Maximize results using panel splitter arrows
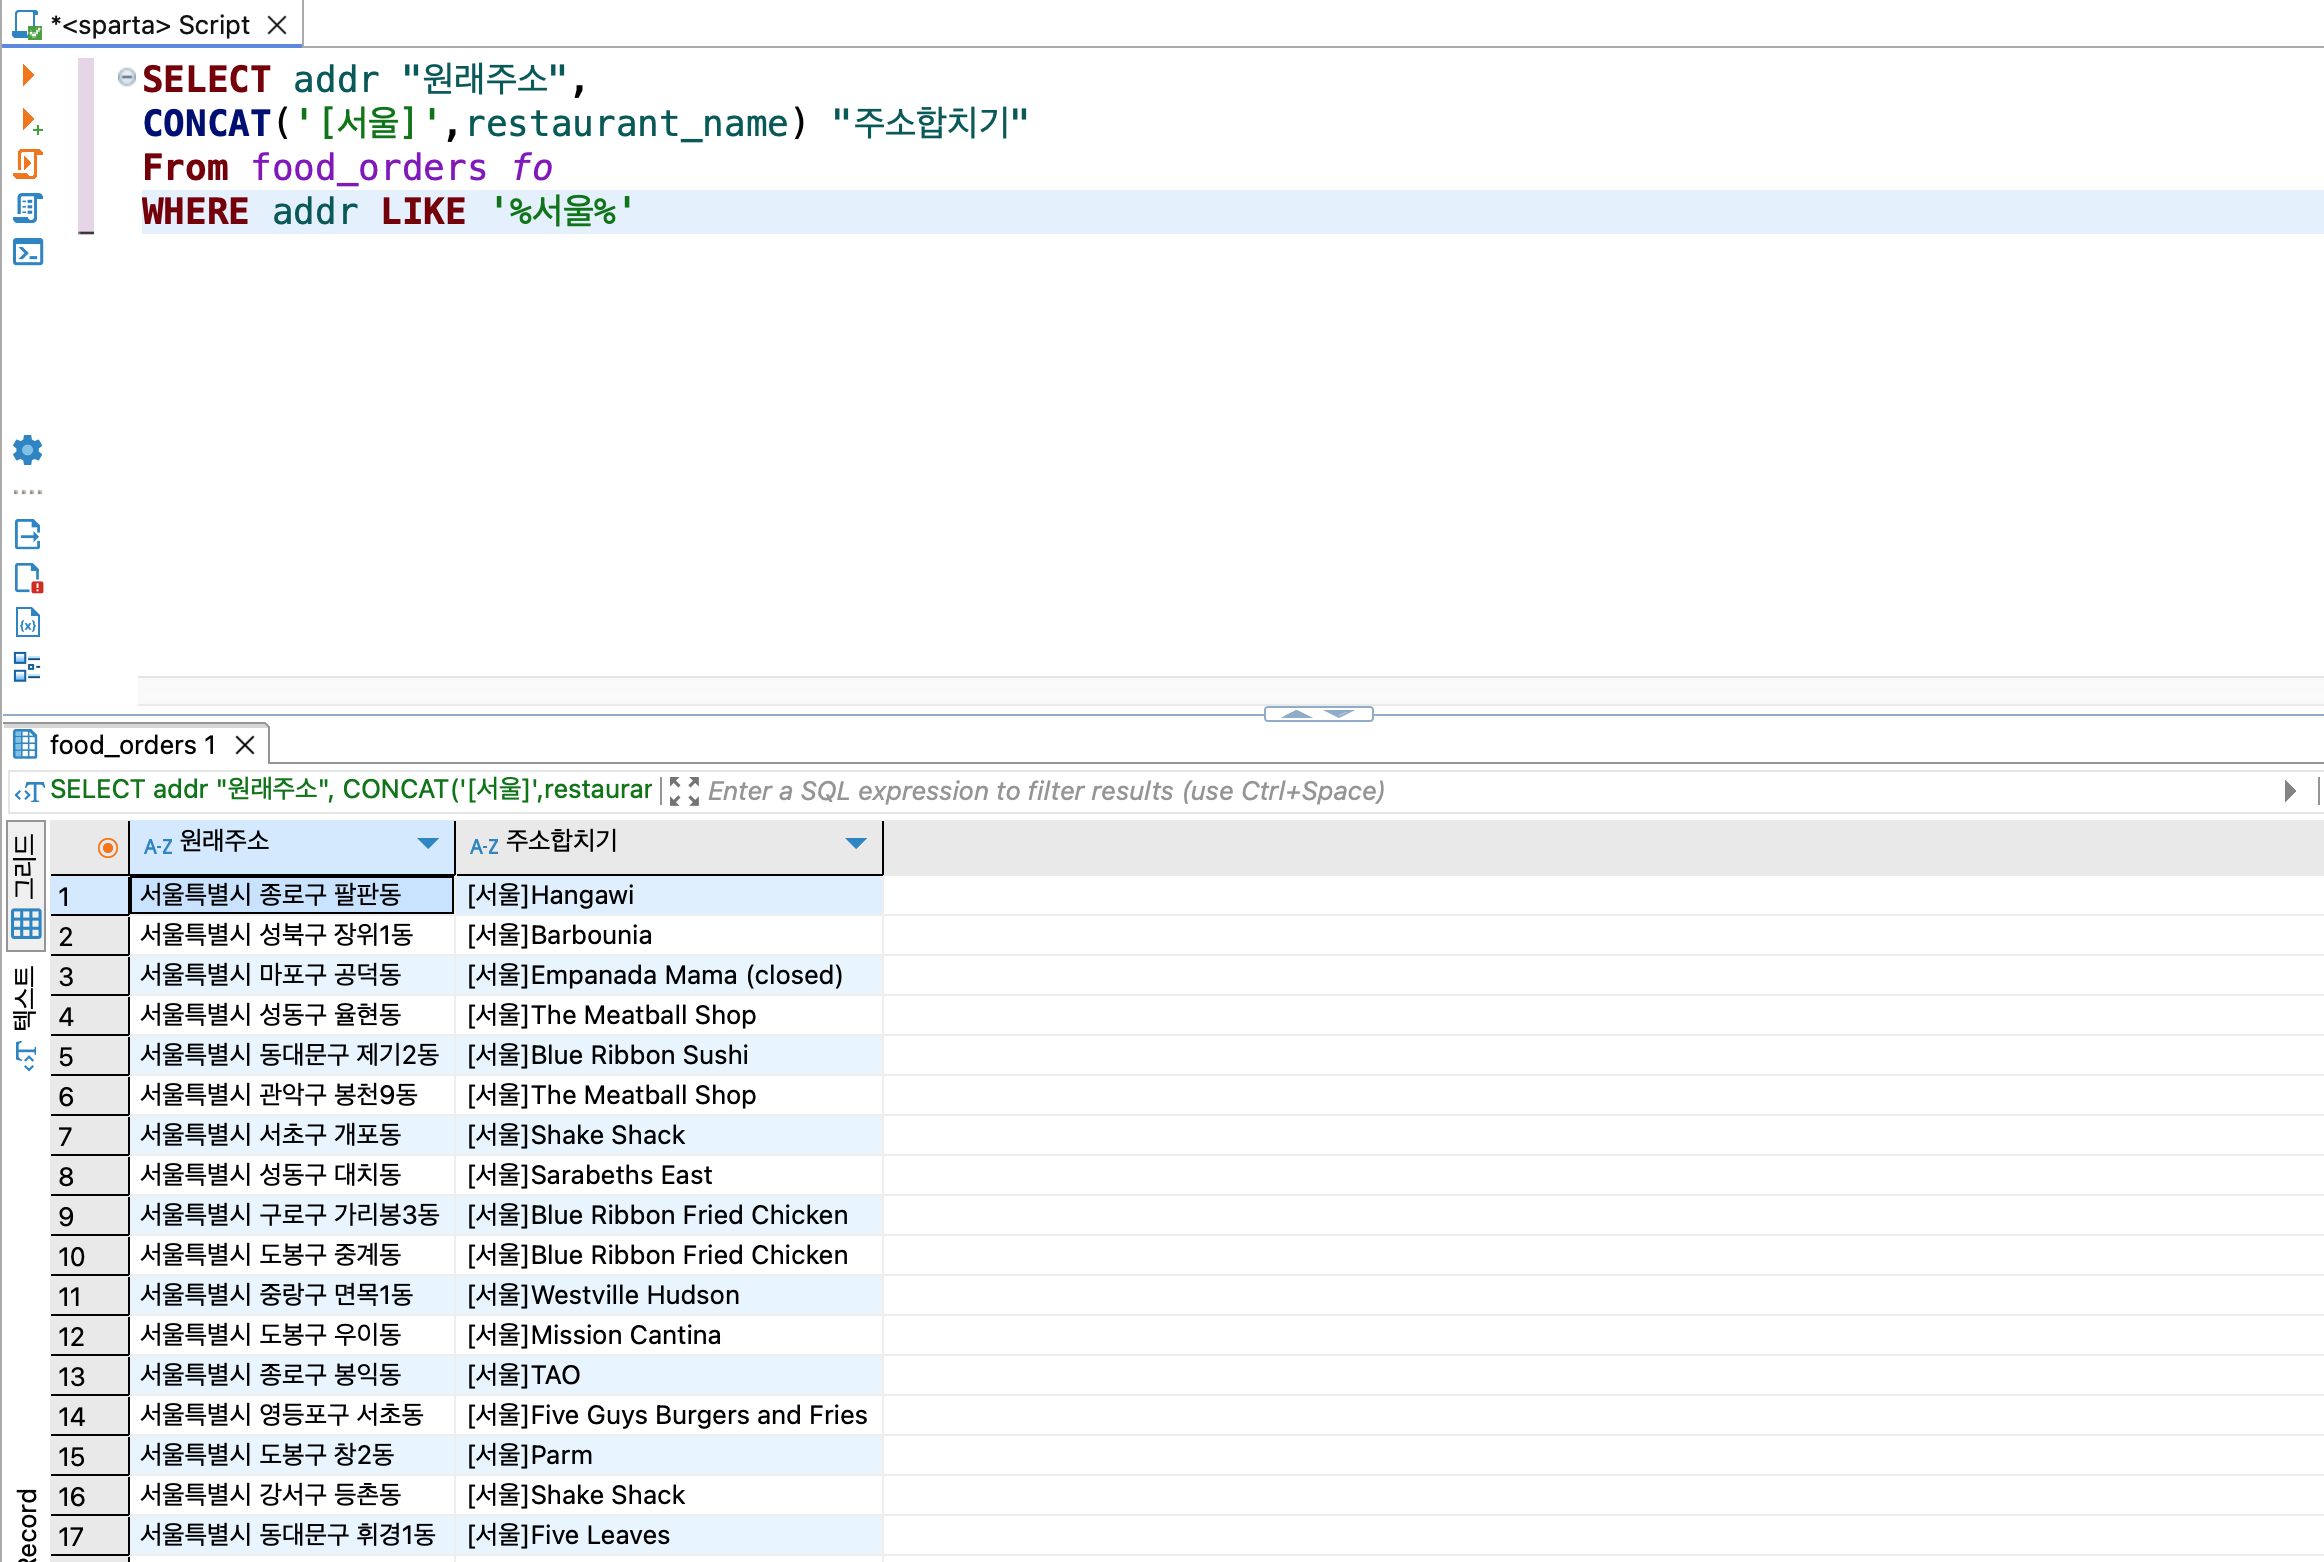Screen dimensions: 2324x1562 [x=1296, y=714]
